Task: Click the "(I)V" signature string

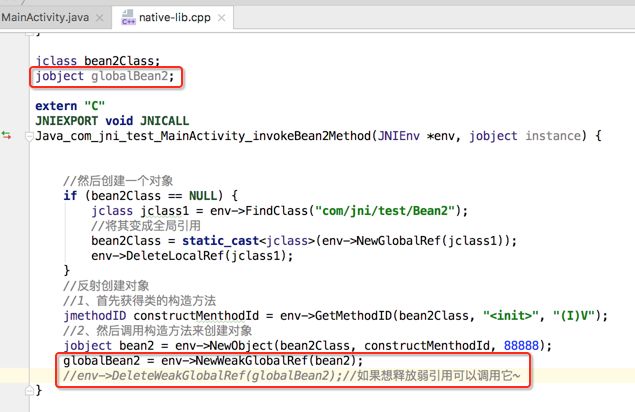Action: point(574,316)
